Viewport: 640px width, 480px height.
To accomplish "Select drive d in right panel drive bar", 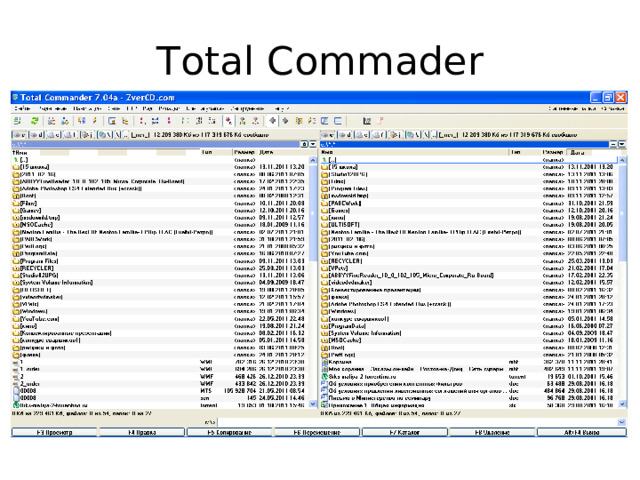I will [x=345, y=135].
